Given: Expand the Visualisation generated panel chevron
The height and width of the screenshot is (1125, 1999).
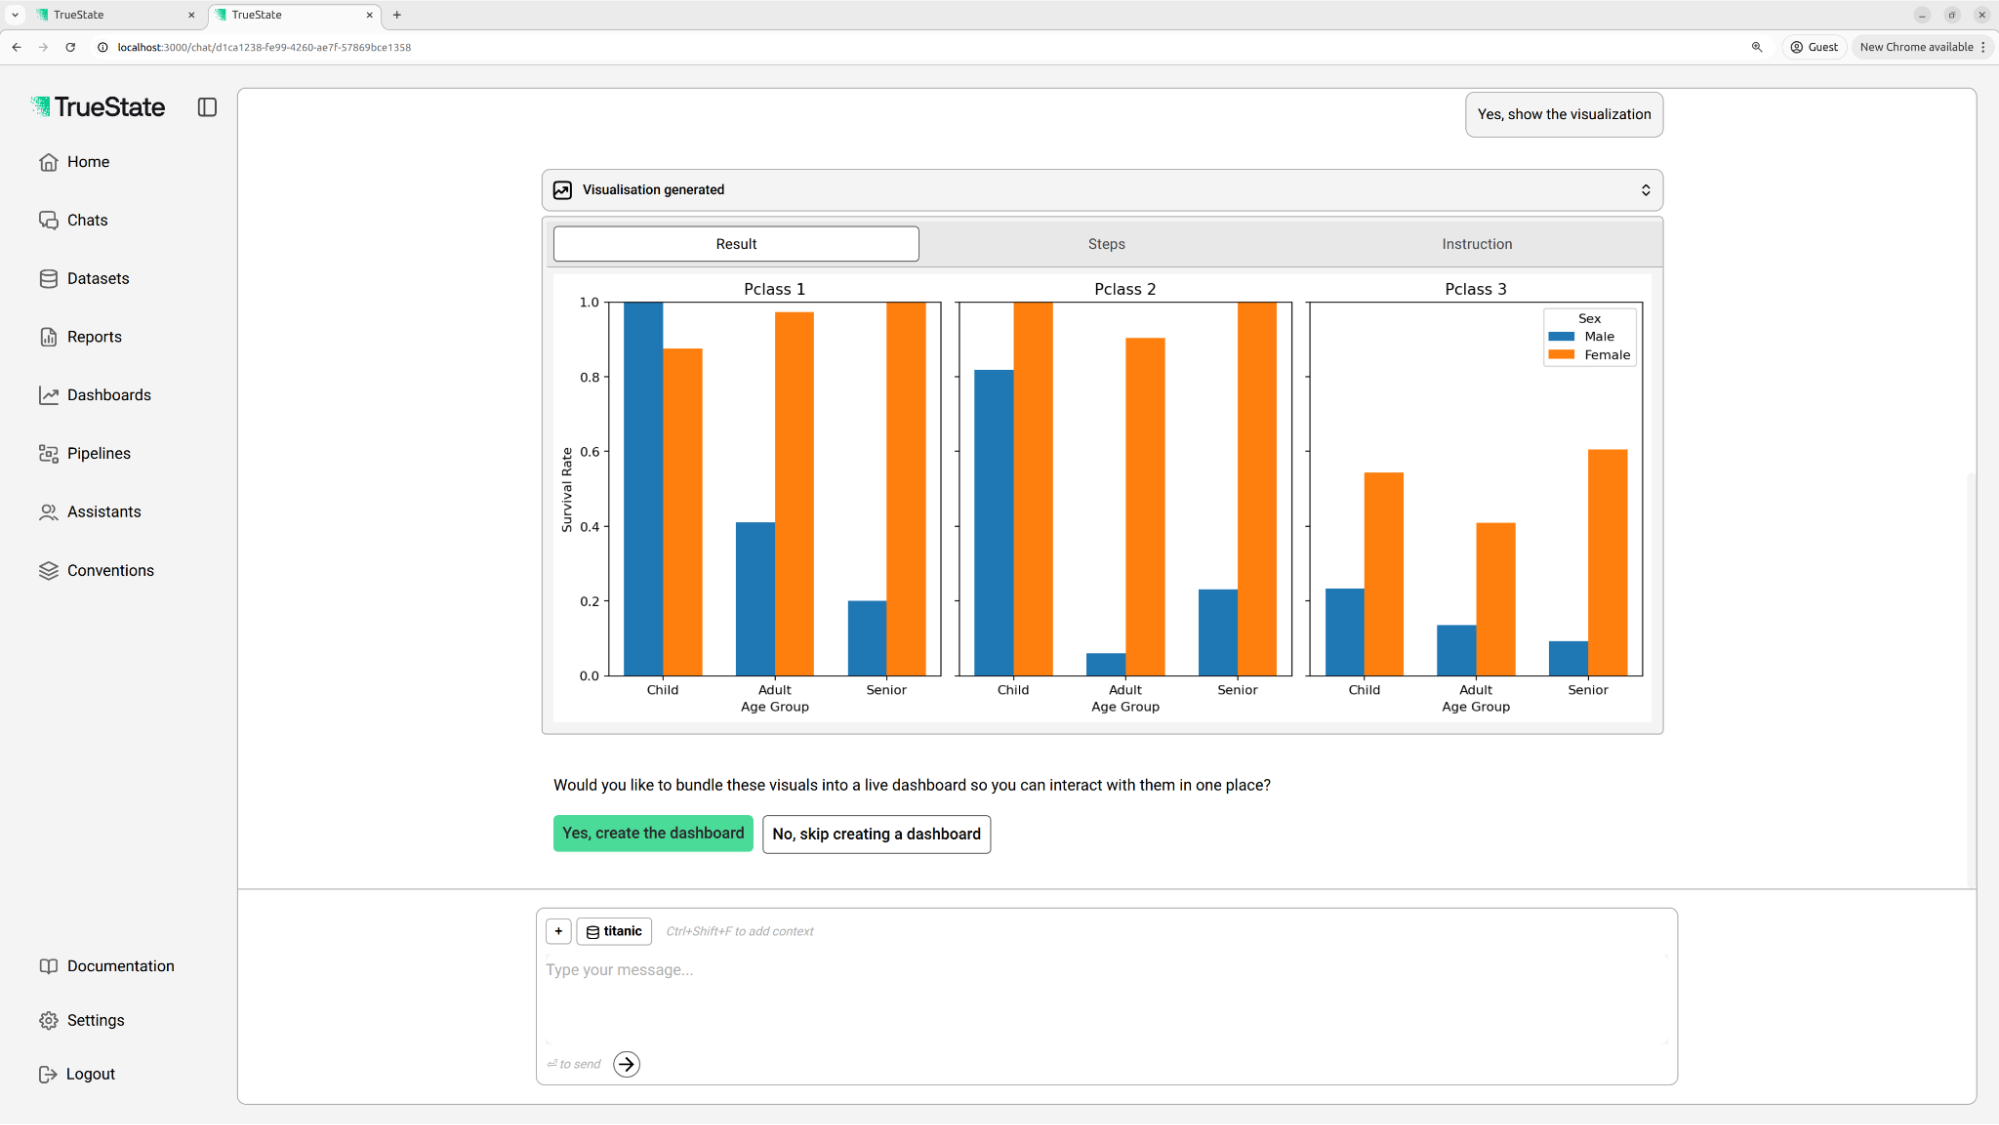Looking at the screenshot, I should click(1645, 190).
